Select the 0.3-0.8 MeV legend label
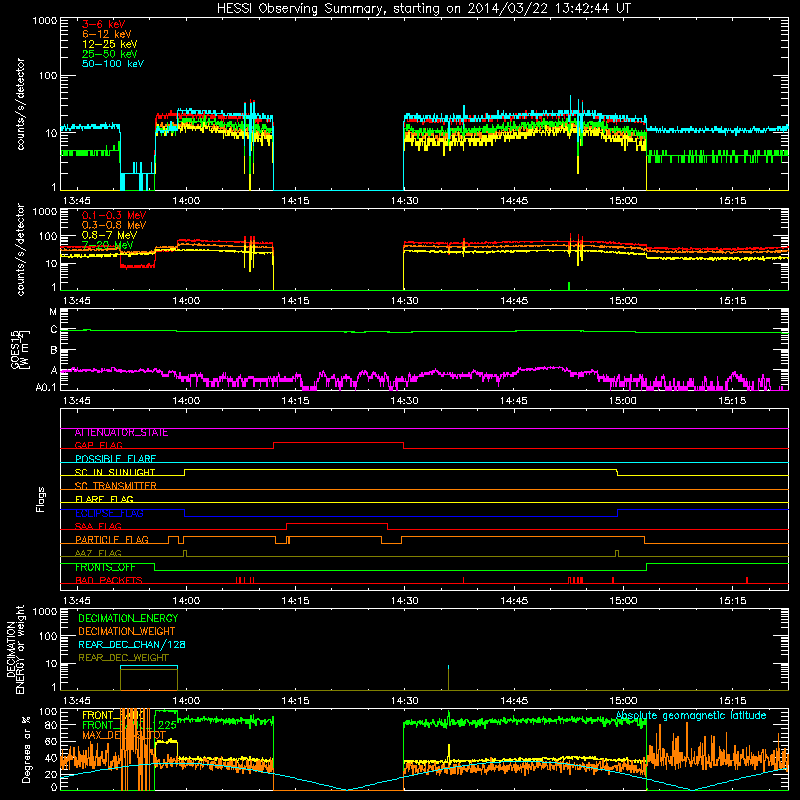This screenshot has width=800, height=800. 114,225
